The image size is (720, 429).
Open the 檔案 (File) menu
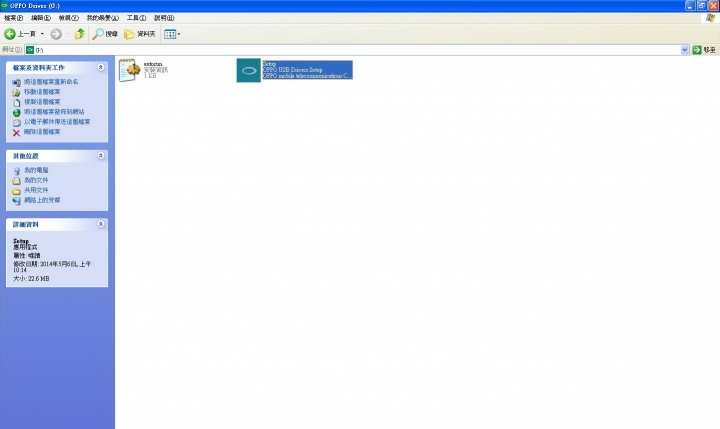point(13,18)
